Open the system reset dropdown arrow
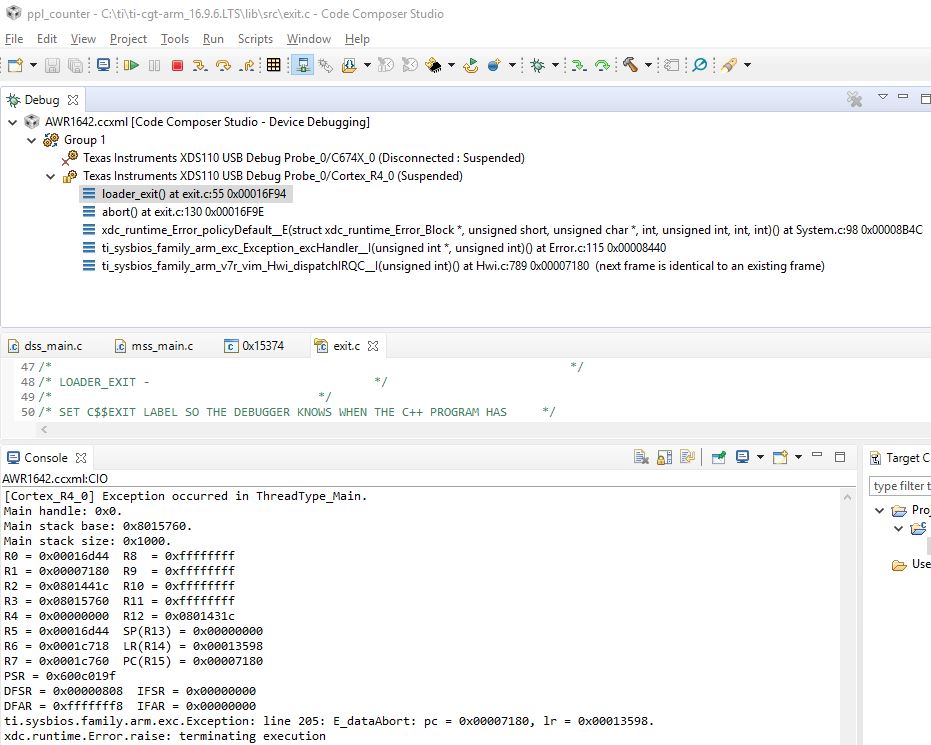This screenshot has height=745, width=931. pos(512,65)
